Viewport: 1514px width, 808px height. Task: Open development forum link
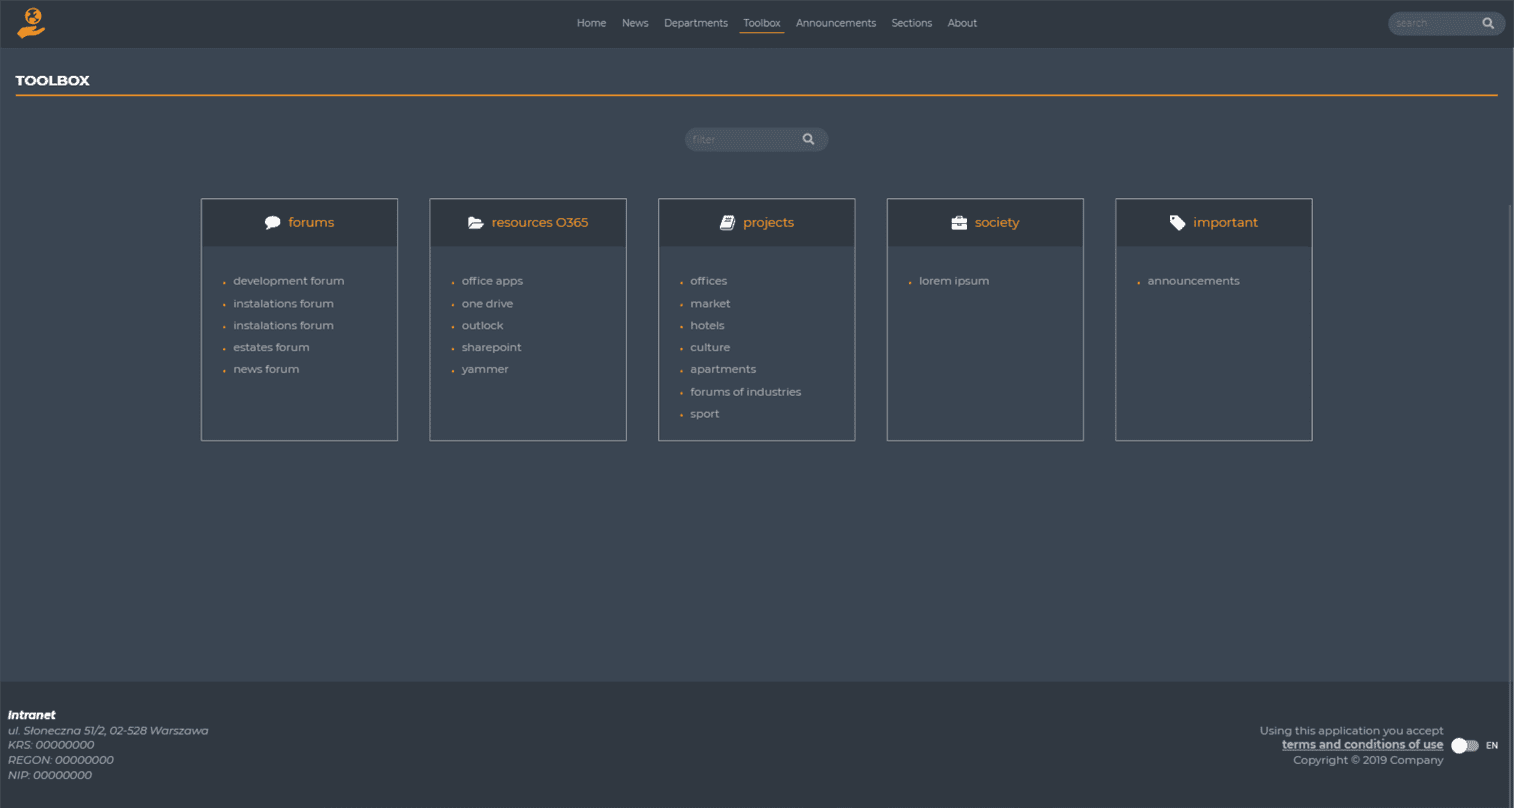pos(288,281)
